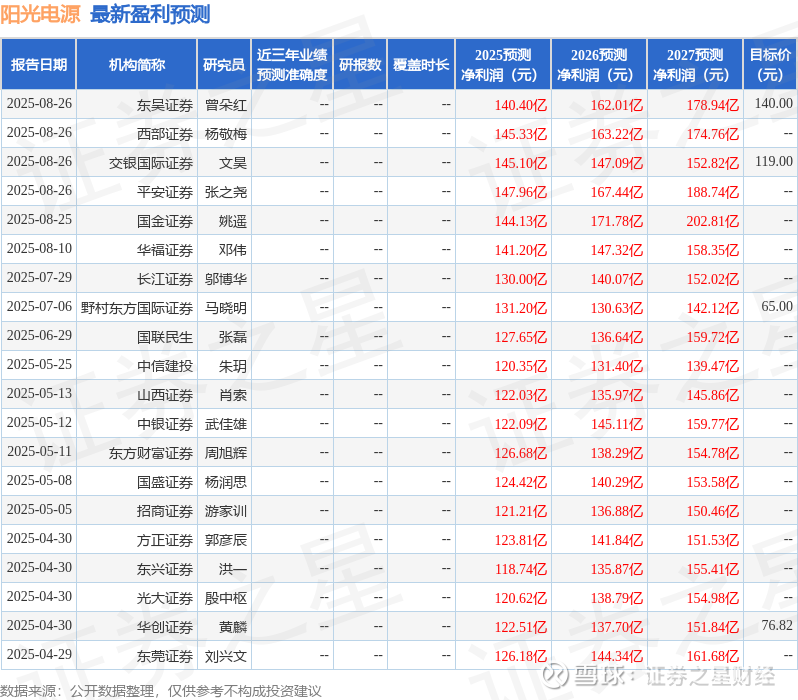Click the 研报数 column header
The width and height of the screenshot is (798, 700).
(360, 65)
